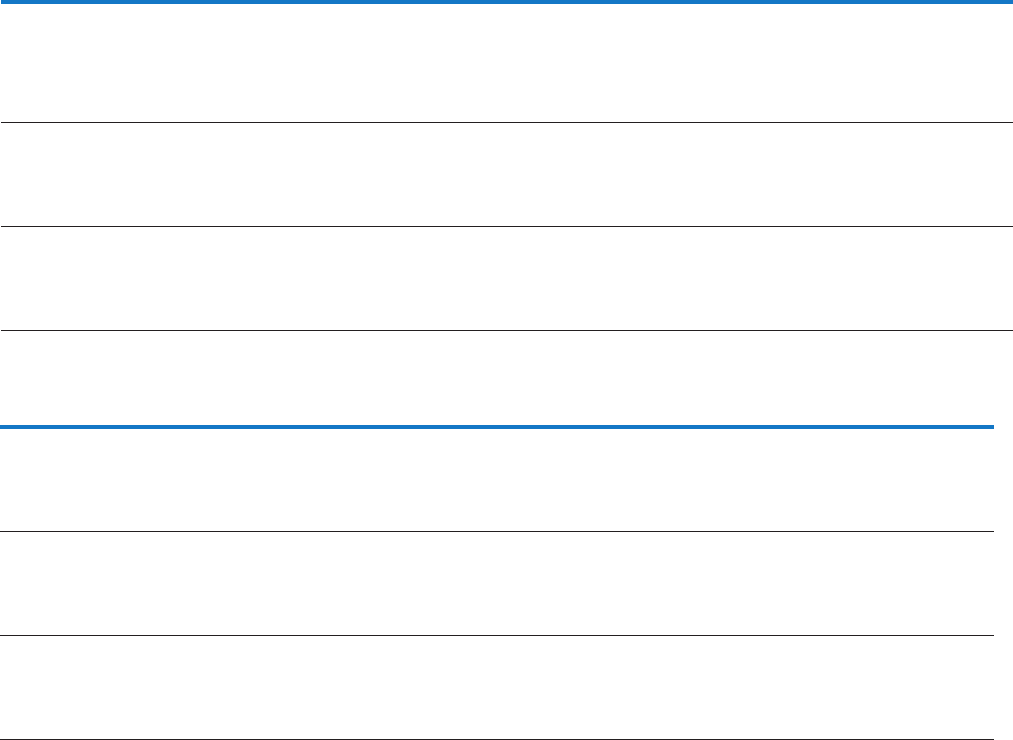
Task: Select the third empty row of upper table
Action: (506, 279)
